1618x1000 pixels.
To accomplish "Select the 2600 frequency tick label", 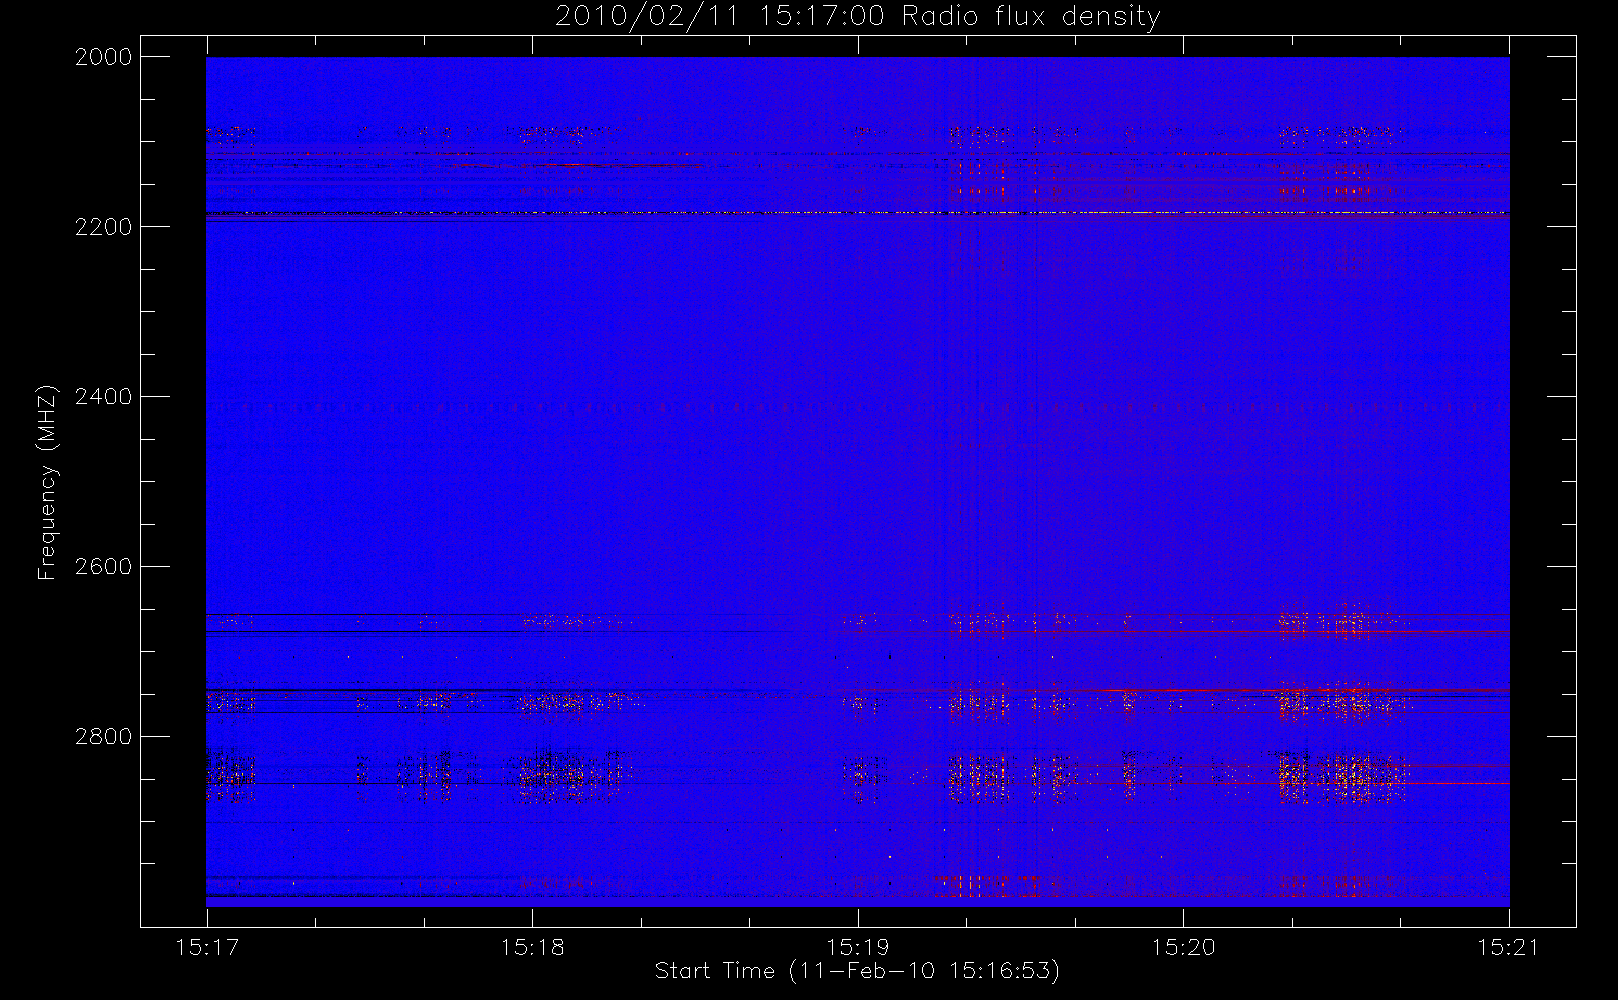I will point(104,567).
